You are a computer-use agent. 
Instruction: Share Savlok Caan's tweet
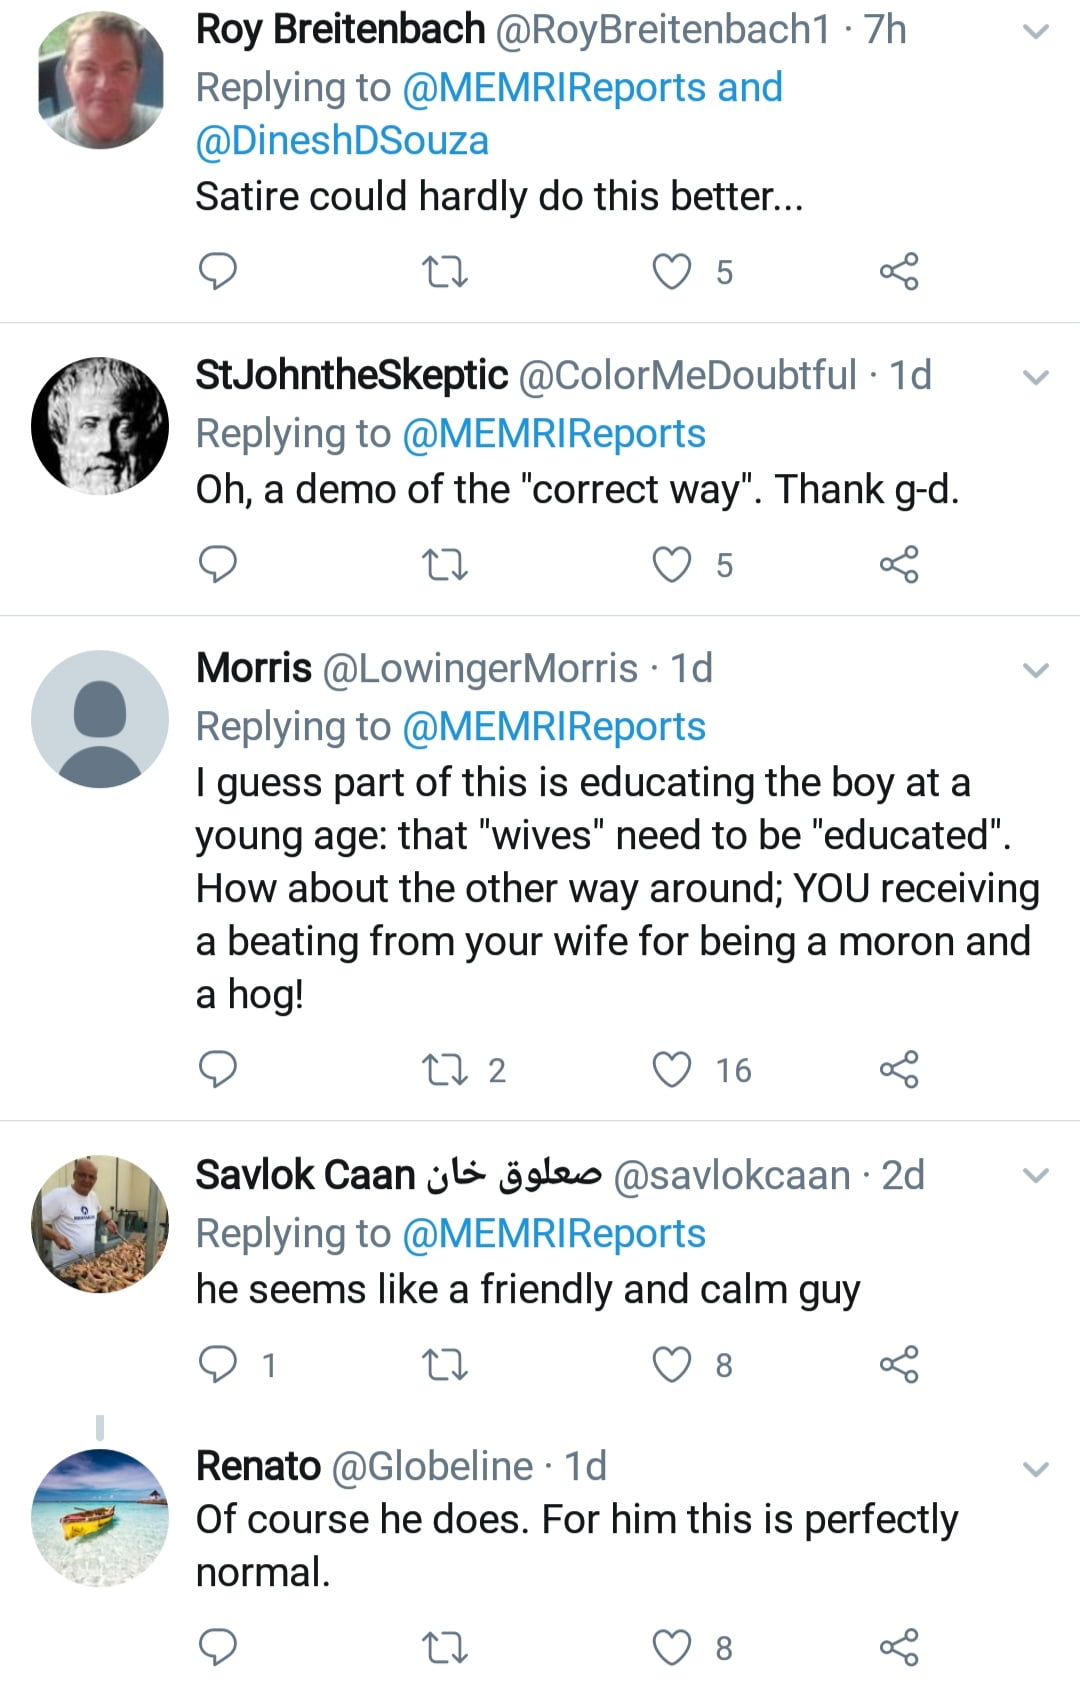click(x=898, y=1364)
